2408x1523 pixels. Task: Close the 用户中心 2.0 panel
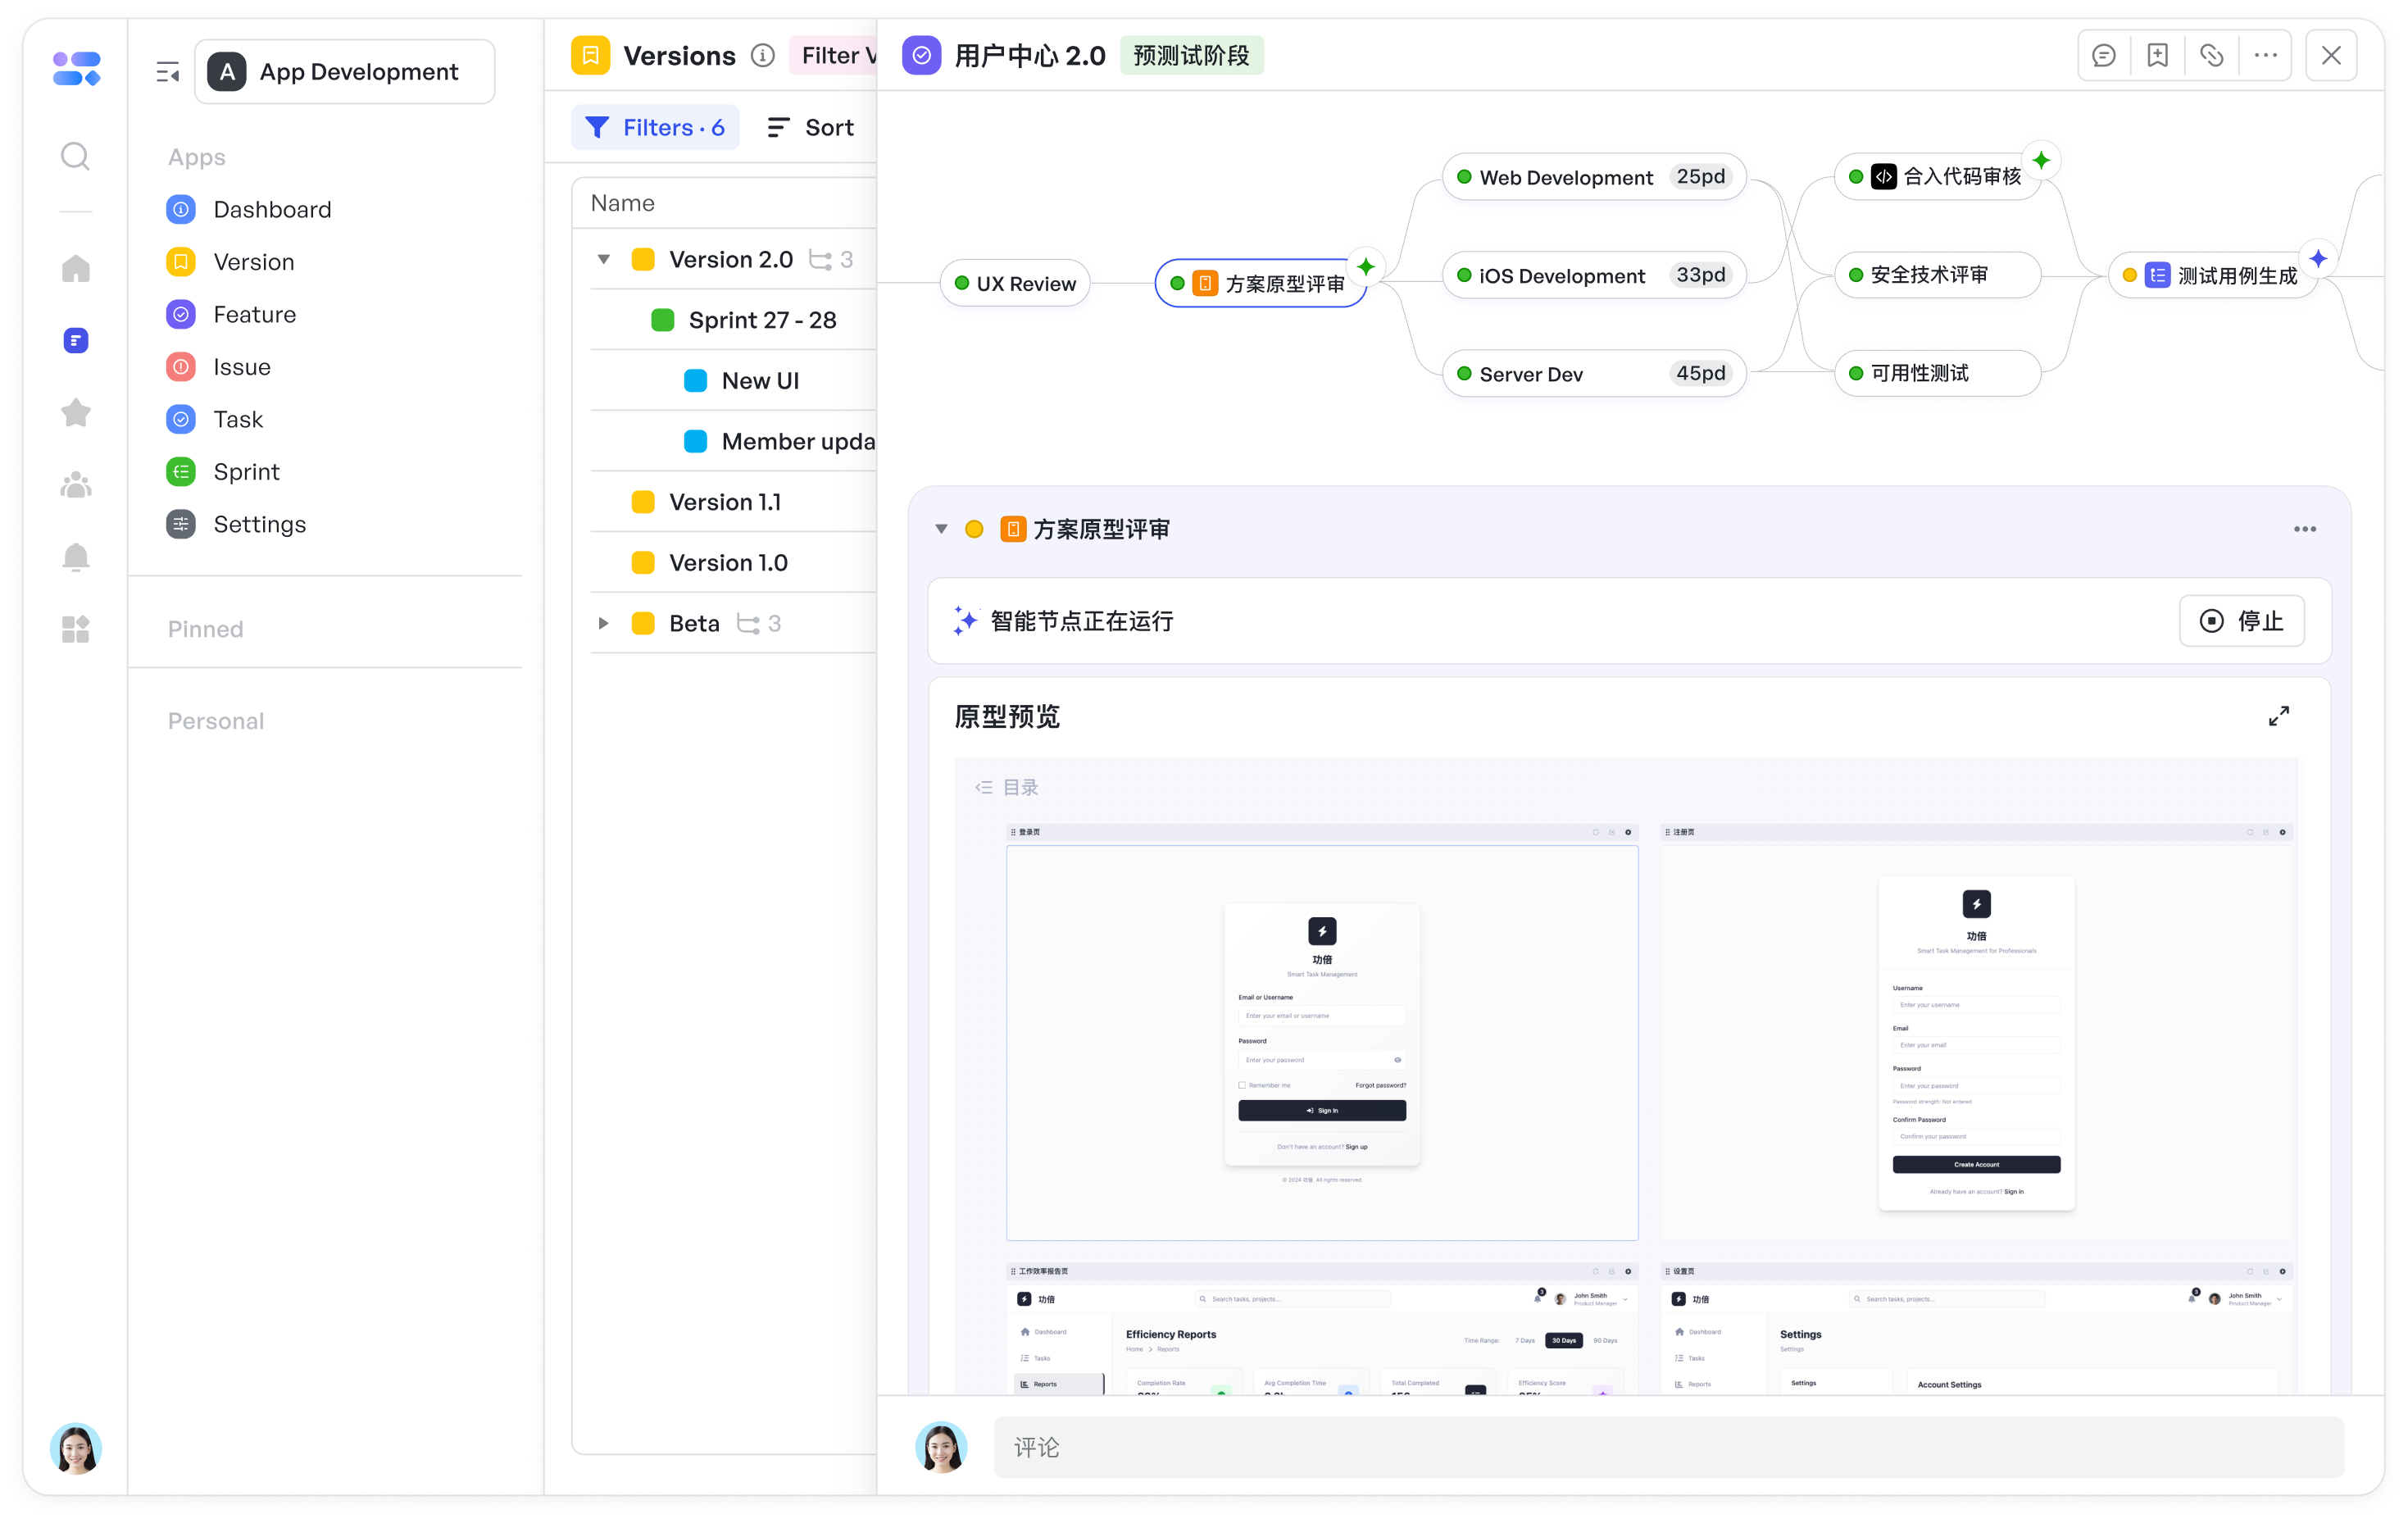click(x=2331, y=56)
